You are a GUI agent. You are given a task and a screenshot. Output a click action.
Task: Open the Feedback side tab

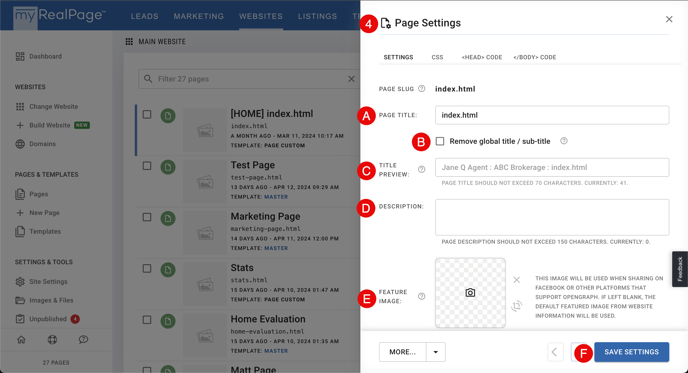(680, 269)
